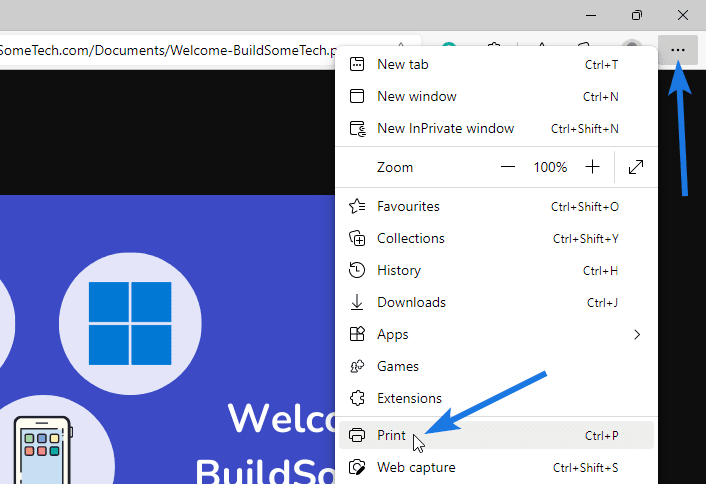This screenshot has width=706, height=484.
Task: Choose Print from the menu
Action: (391, 435)
